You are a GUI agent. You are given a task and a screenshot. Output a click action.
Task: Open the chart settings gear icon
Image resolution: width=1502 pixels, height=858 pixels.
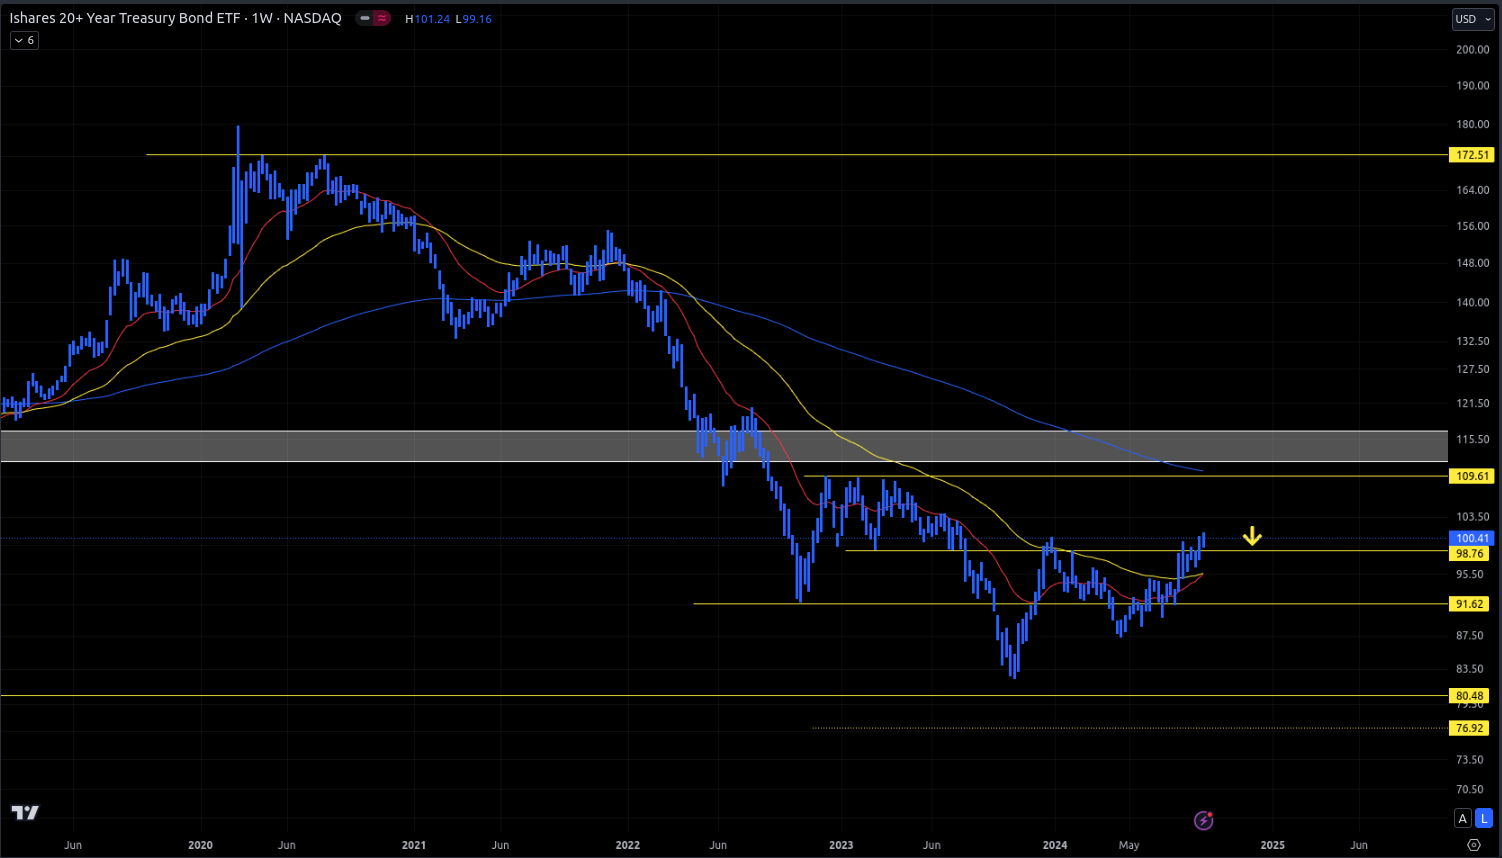pyautogui.click(x=1473, y=845)
